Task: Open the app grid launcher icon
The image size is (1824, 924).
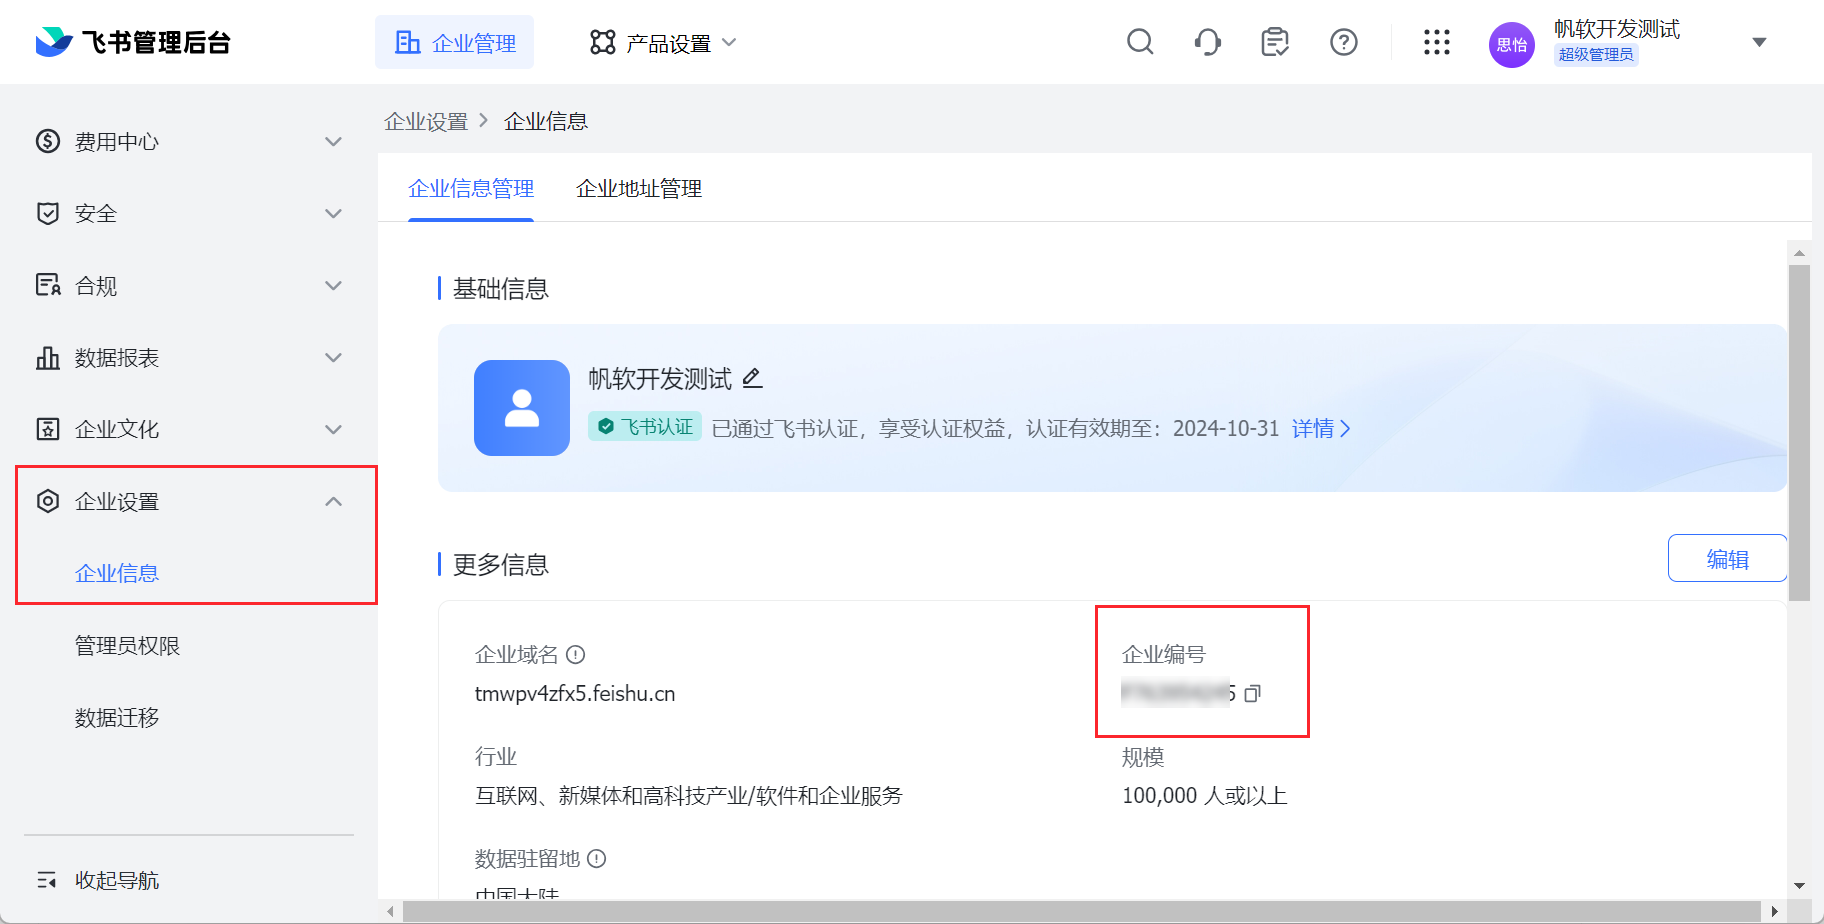Action: (x=1437, y=42)
